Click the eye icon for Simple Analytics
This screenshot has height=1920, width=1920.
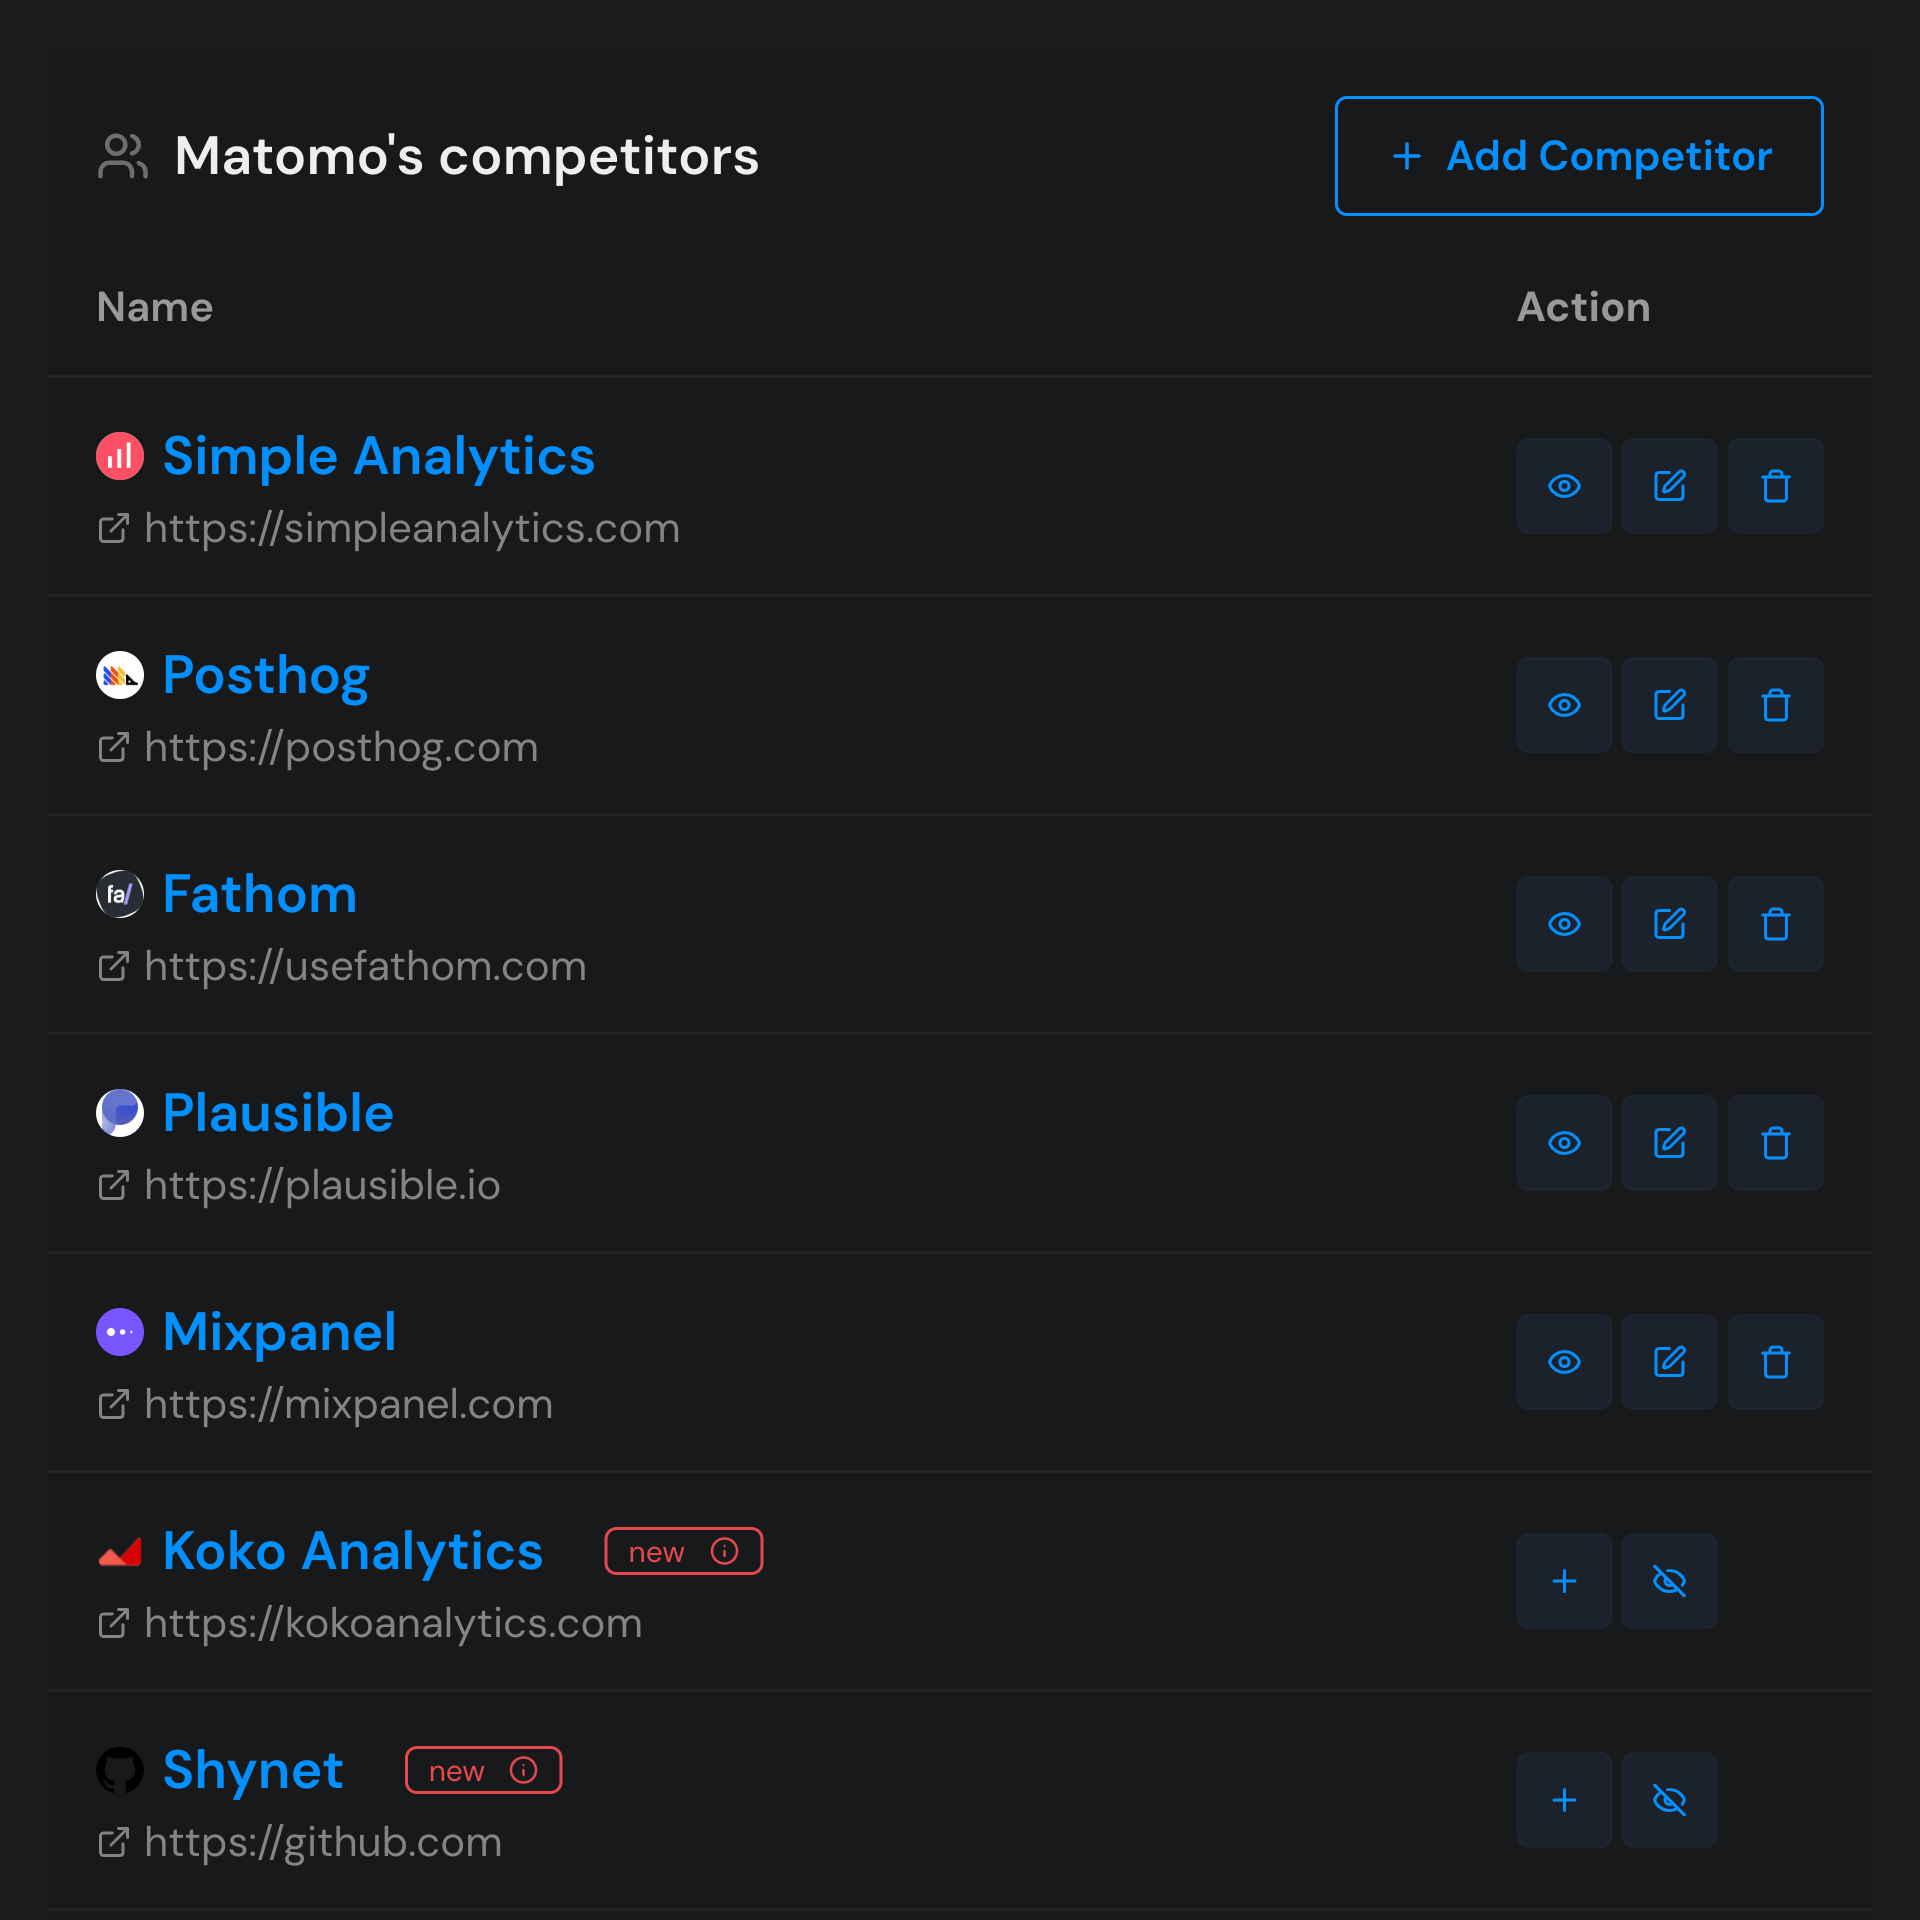pyautogui.click(x=1564, y=486)
